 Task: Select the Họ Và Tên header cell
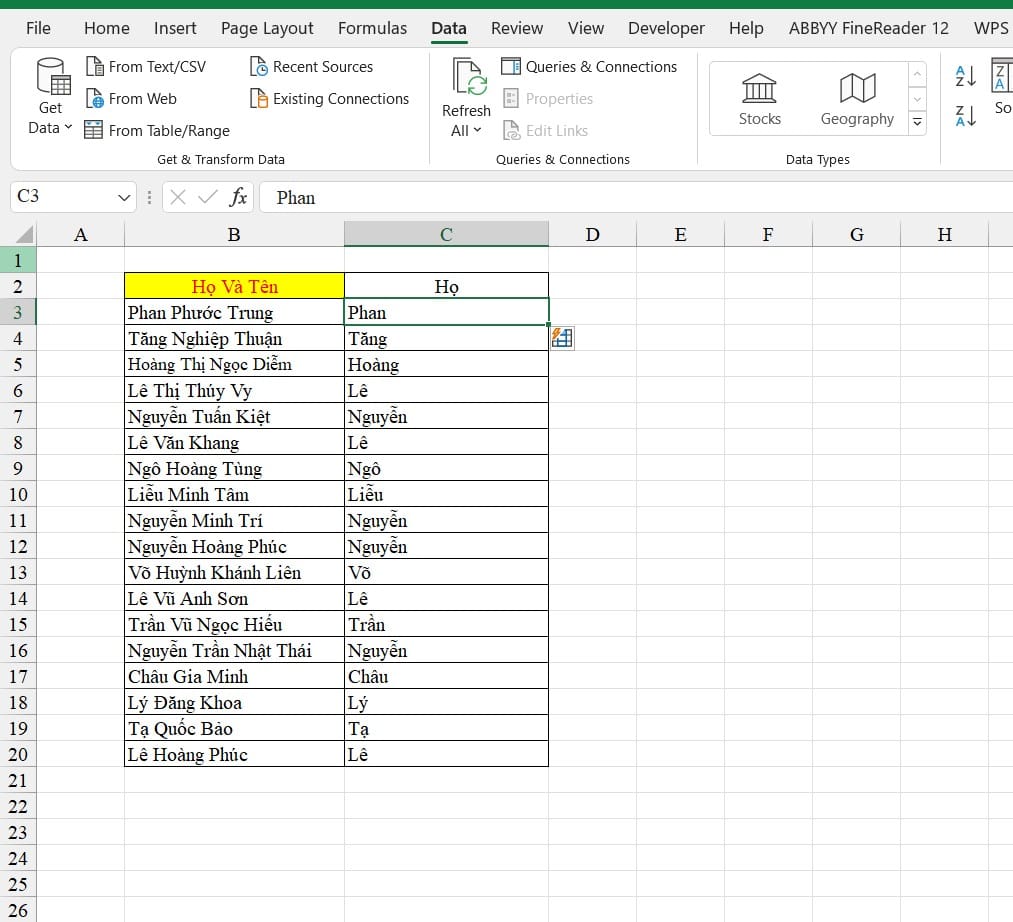[x=234, y=287]
